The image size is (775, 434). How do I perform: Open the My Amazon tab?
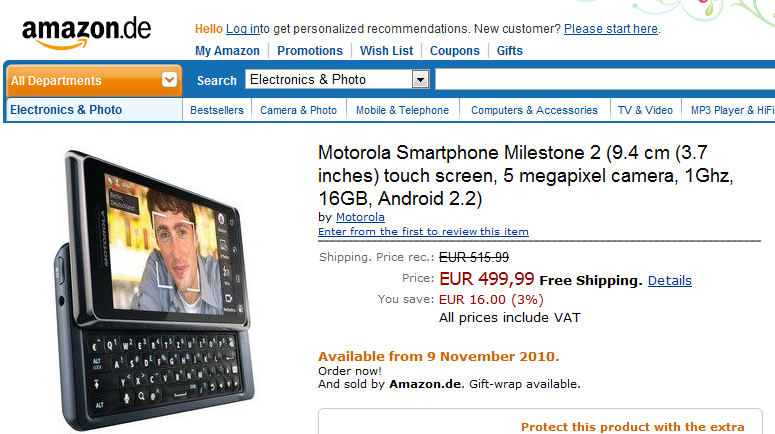[x=227, y=51]
